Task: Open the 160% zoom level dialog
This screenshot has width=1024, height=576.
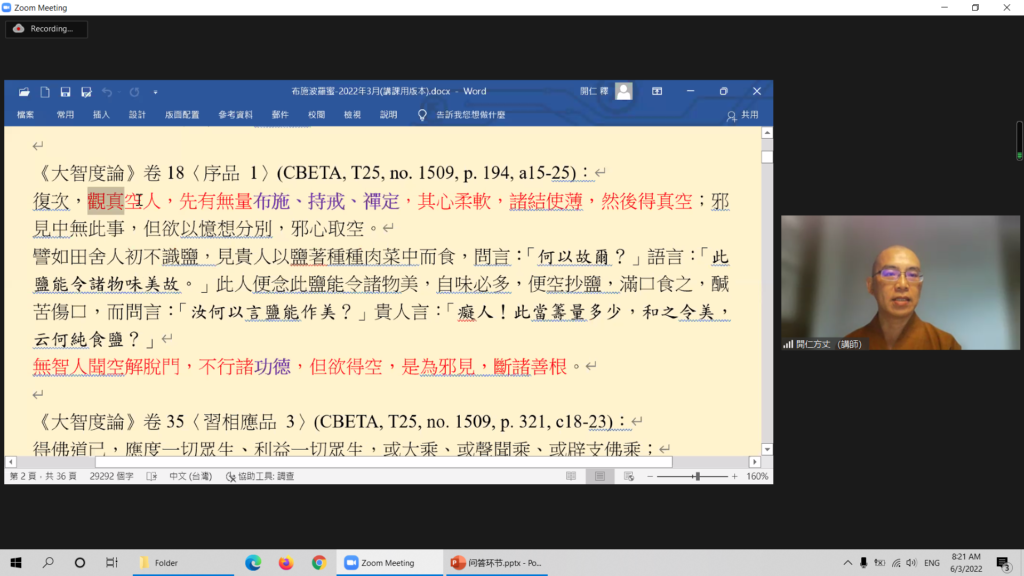Action: tap(757, 476)
